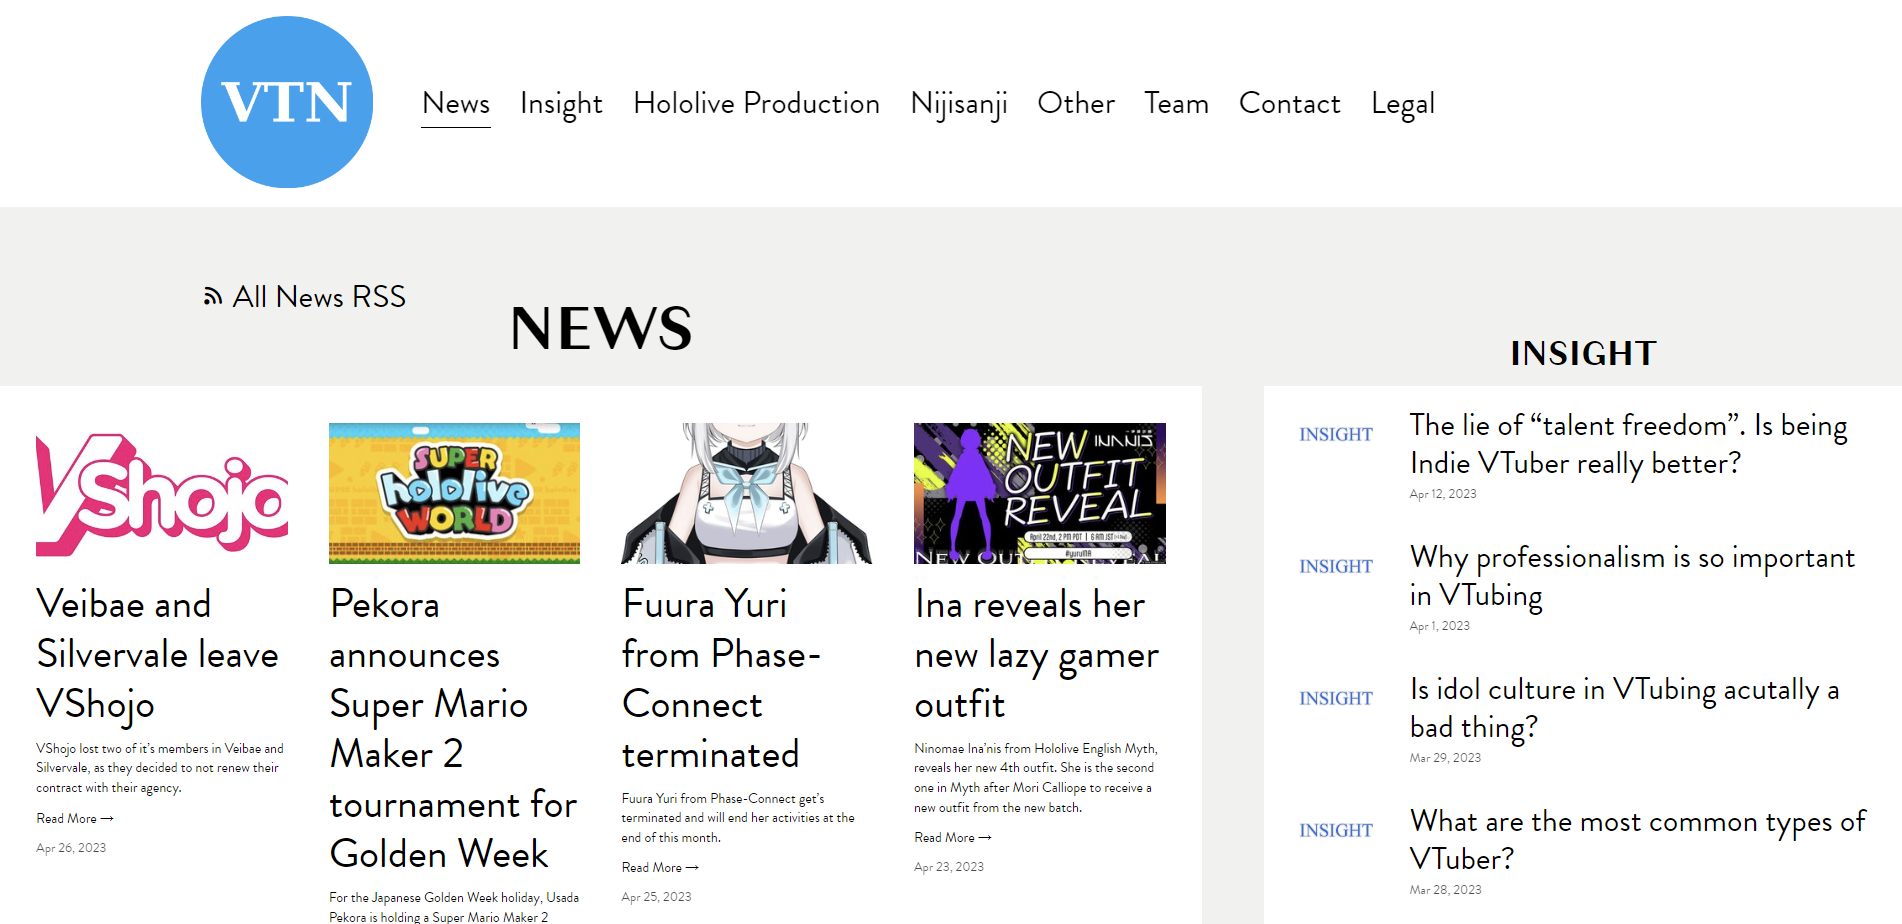Open the News menu item

[x=456, y=103]
